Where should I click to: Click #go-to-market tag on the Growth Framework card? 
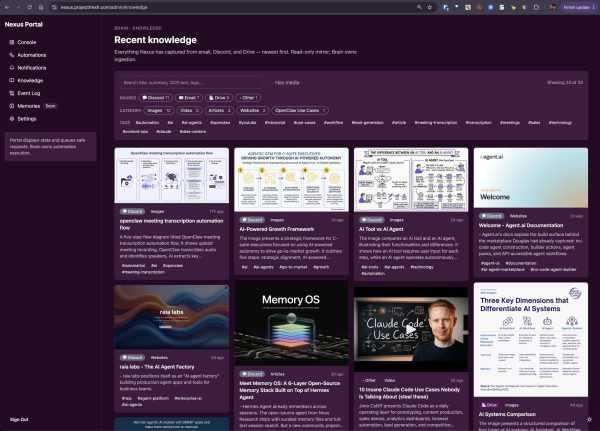293,267
